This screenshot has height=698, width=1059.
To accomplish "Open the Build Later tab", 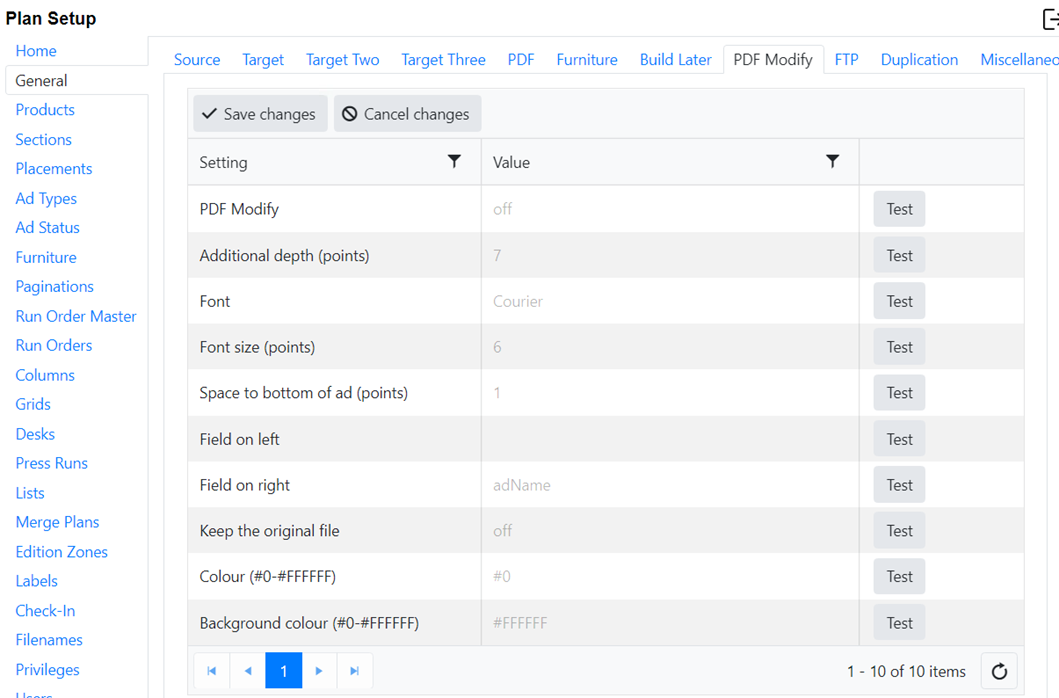I will pos(675,60).
